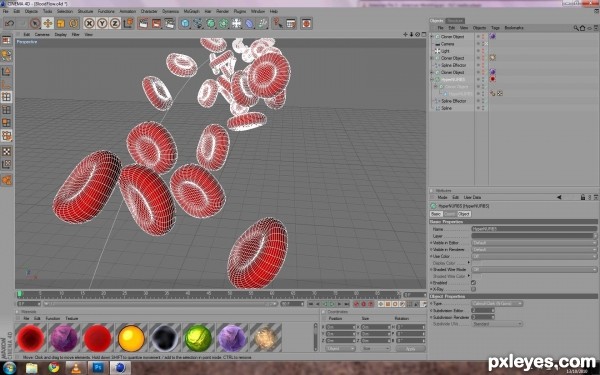
Task: Click Objects manager search magnifier icon
Action: [576, 28]
